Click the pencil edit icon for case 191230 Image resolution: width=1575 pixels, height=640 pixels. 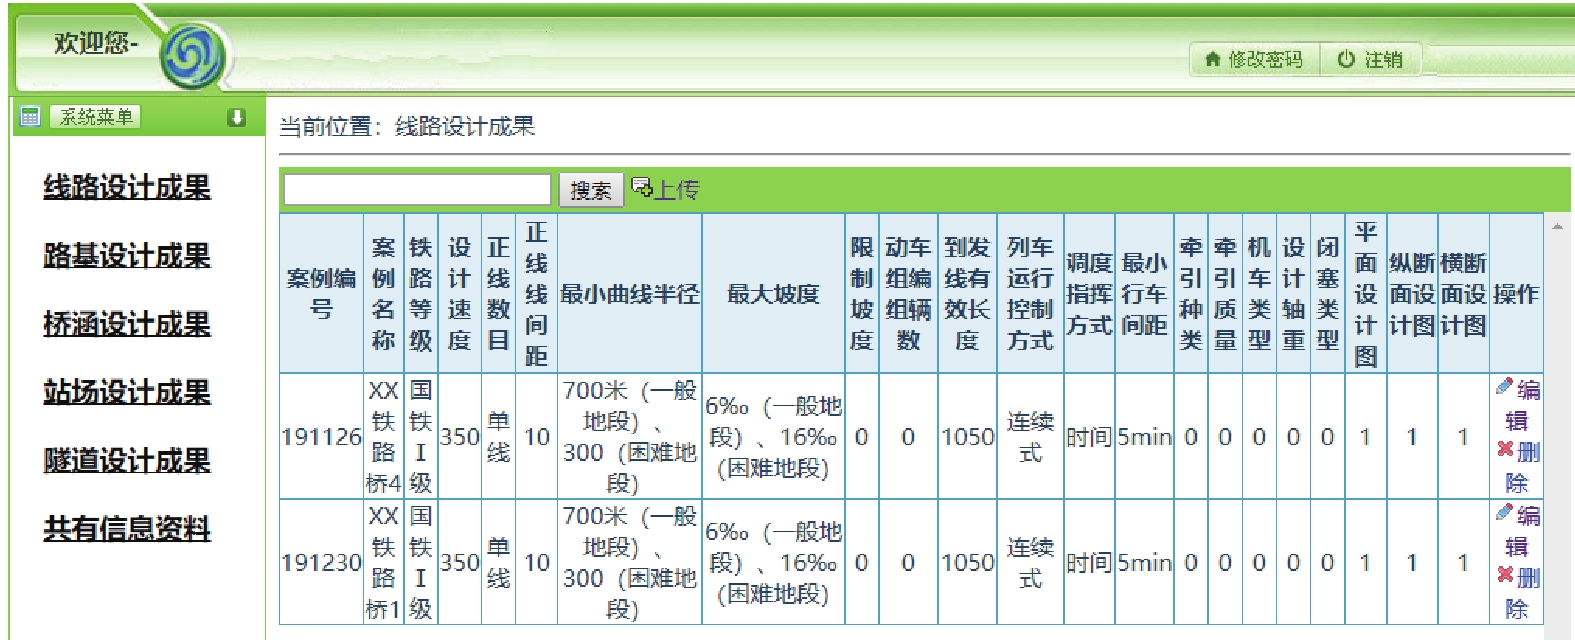1504,513
